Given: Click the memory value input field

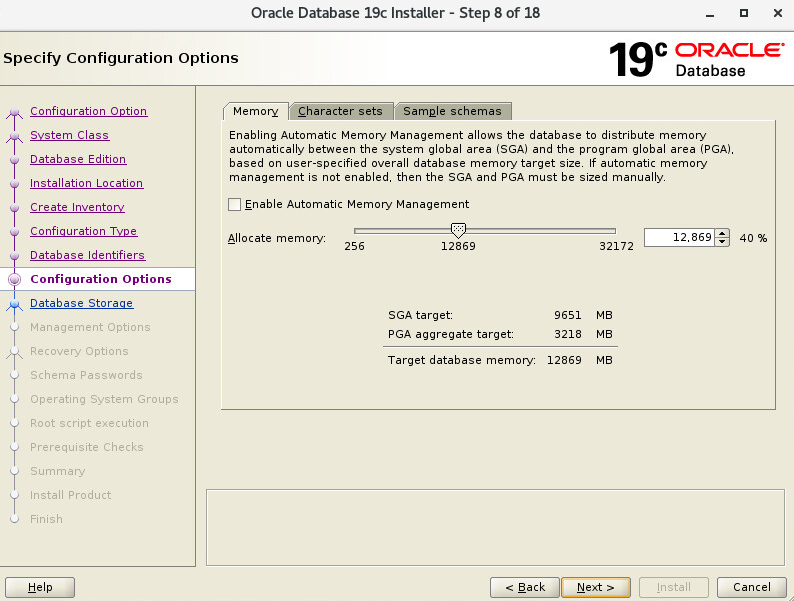Looking at the screenshot, I should (x=680, y=237).
